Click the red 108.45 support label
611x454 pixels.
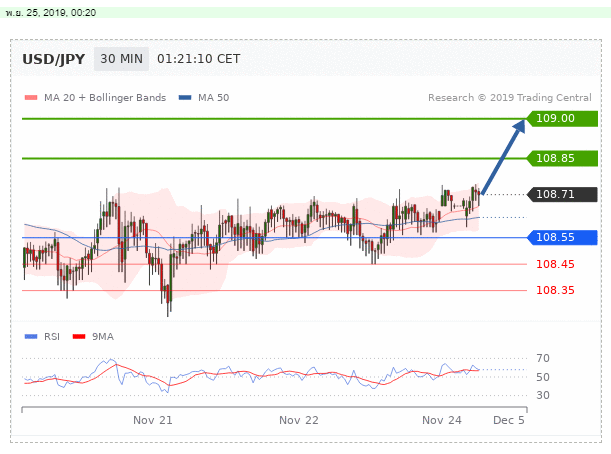pyautogui.click(x=555, y=264)
